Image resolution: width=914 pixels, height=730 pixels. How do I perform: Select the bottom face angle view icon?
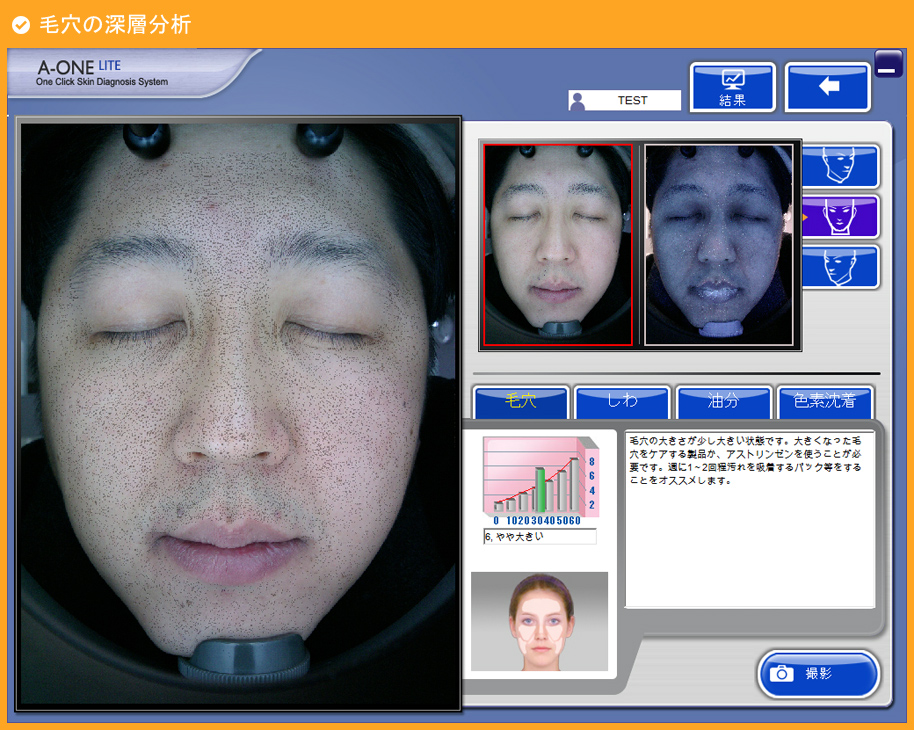point(841,266)
